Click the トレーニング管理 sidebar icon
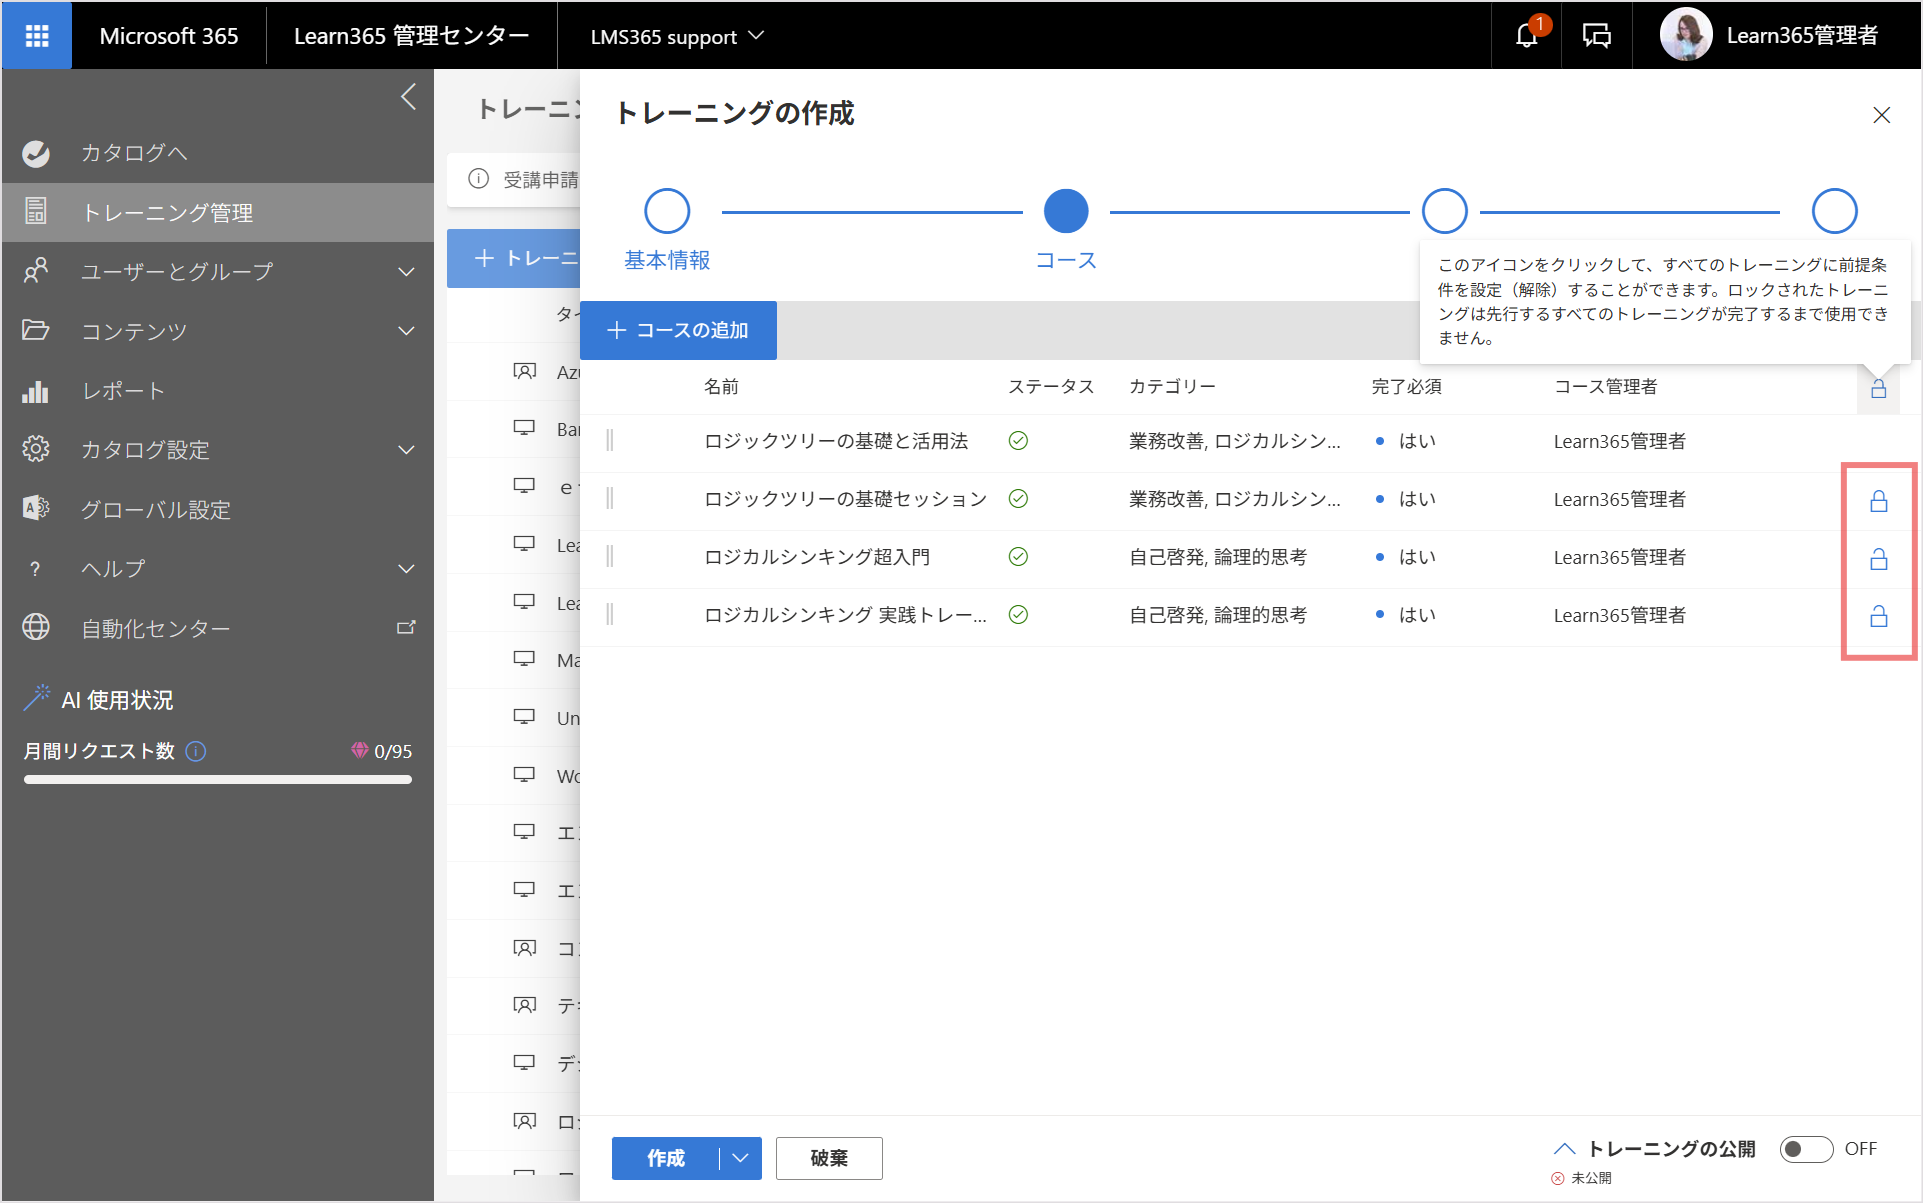This screenshot has height=1203, width=1923. click(36, 211)
